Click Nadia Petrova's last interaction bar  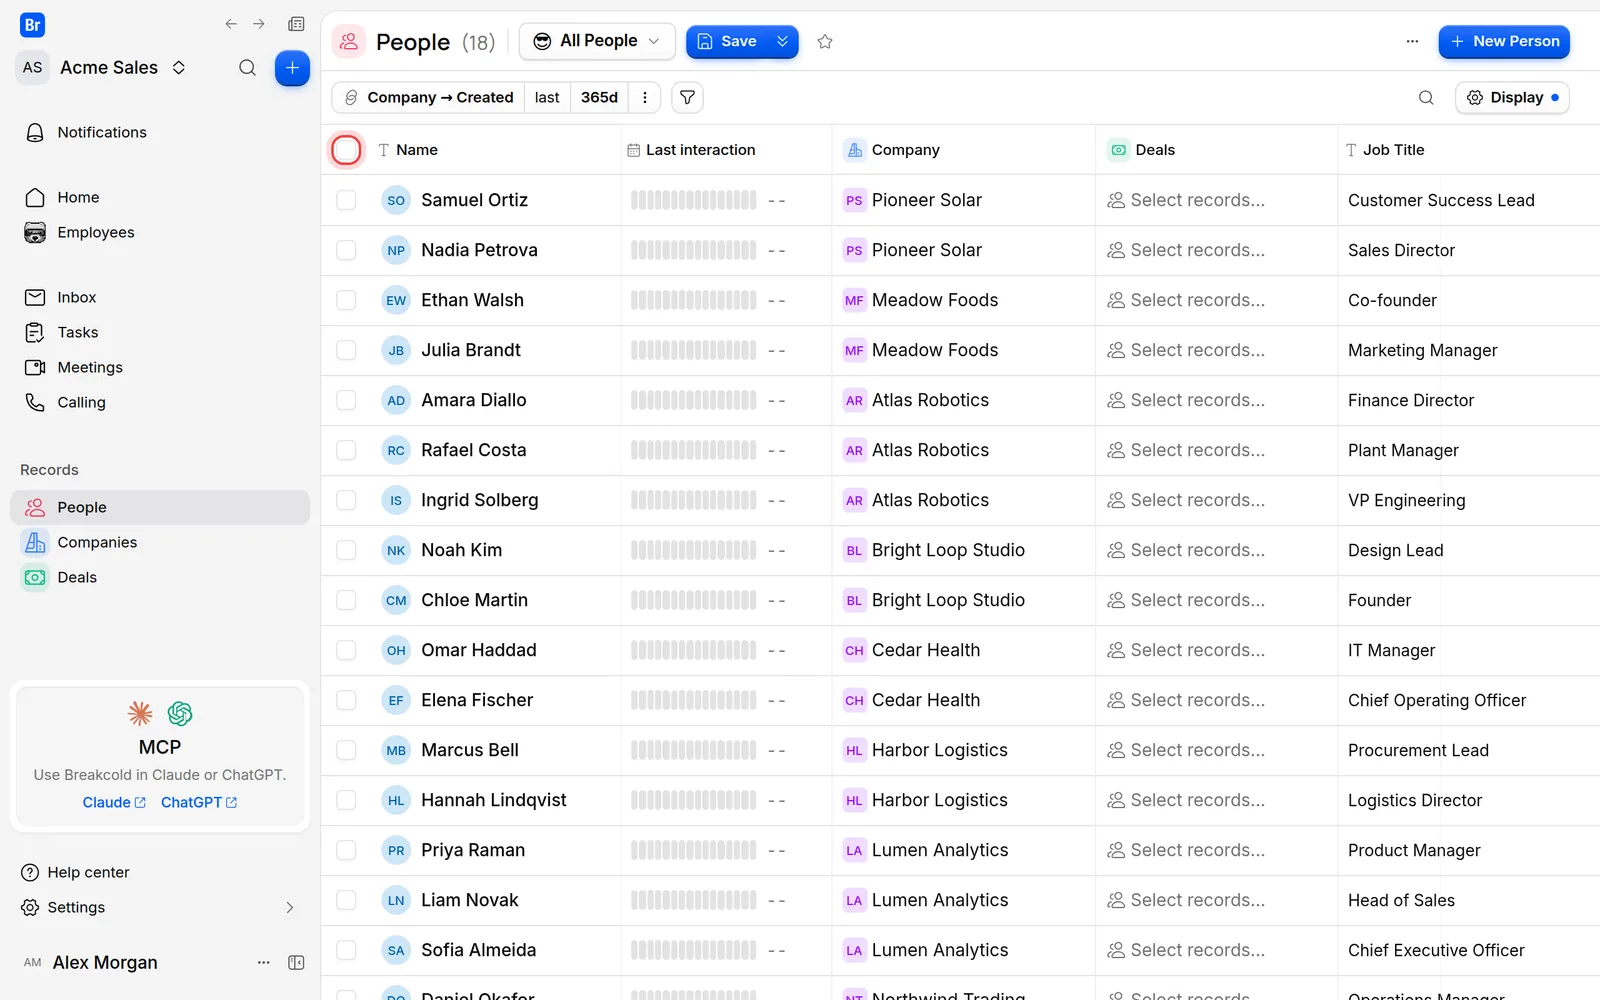pos(693,250)
